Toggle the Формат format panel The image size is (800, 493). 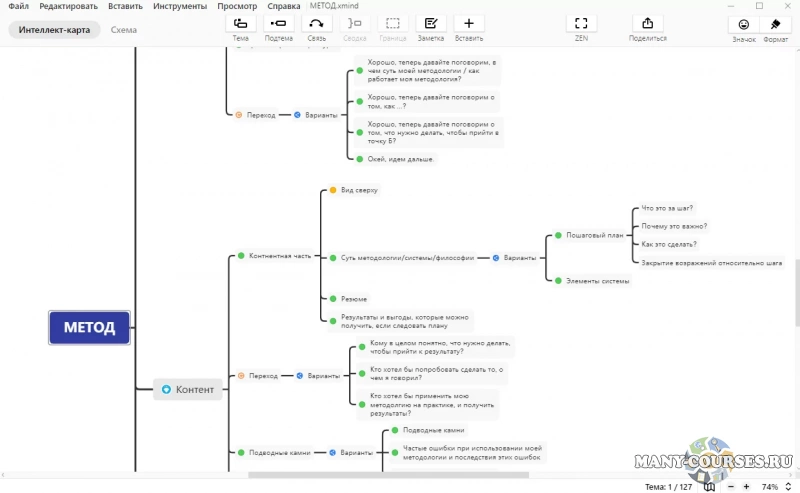point(775,24)
